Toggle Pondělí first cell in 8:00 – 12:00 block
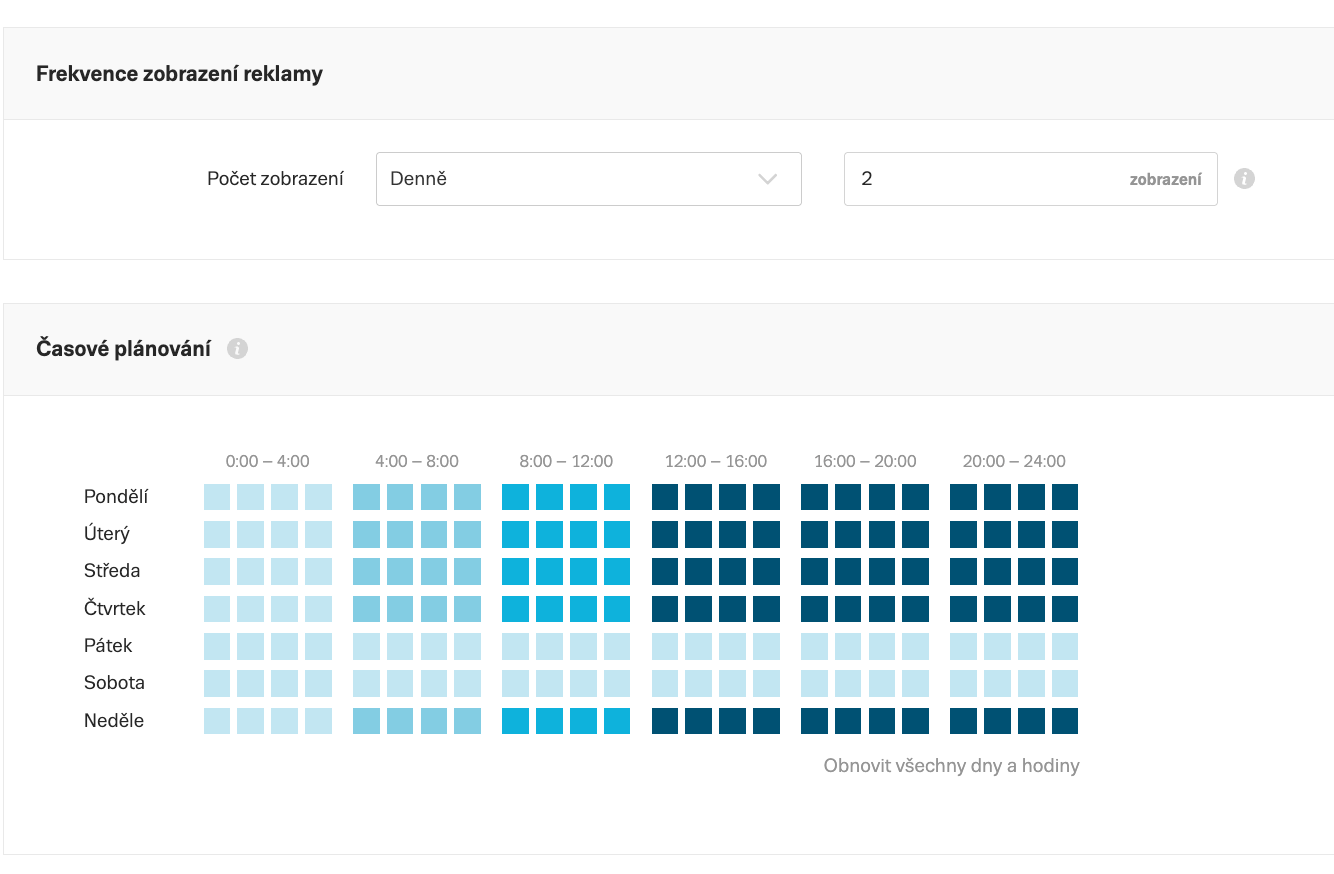Viewport: 1334px width, 874px height. click(x=515, y=497)
